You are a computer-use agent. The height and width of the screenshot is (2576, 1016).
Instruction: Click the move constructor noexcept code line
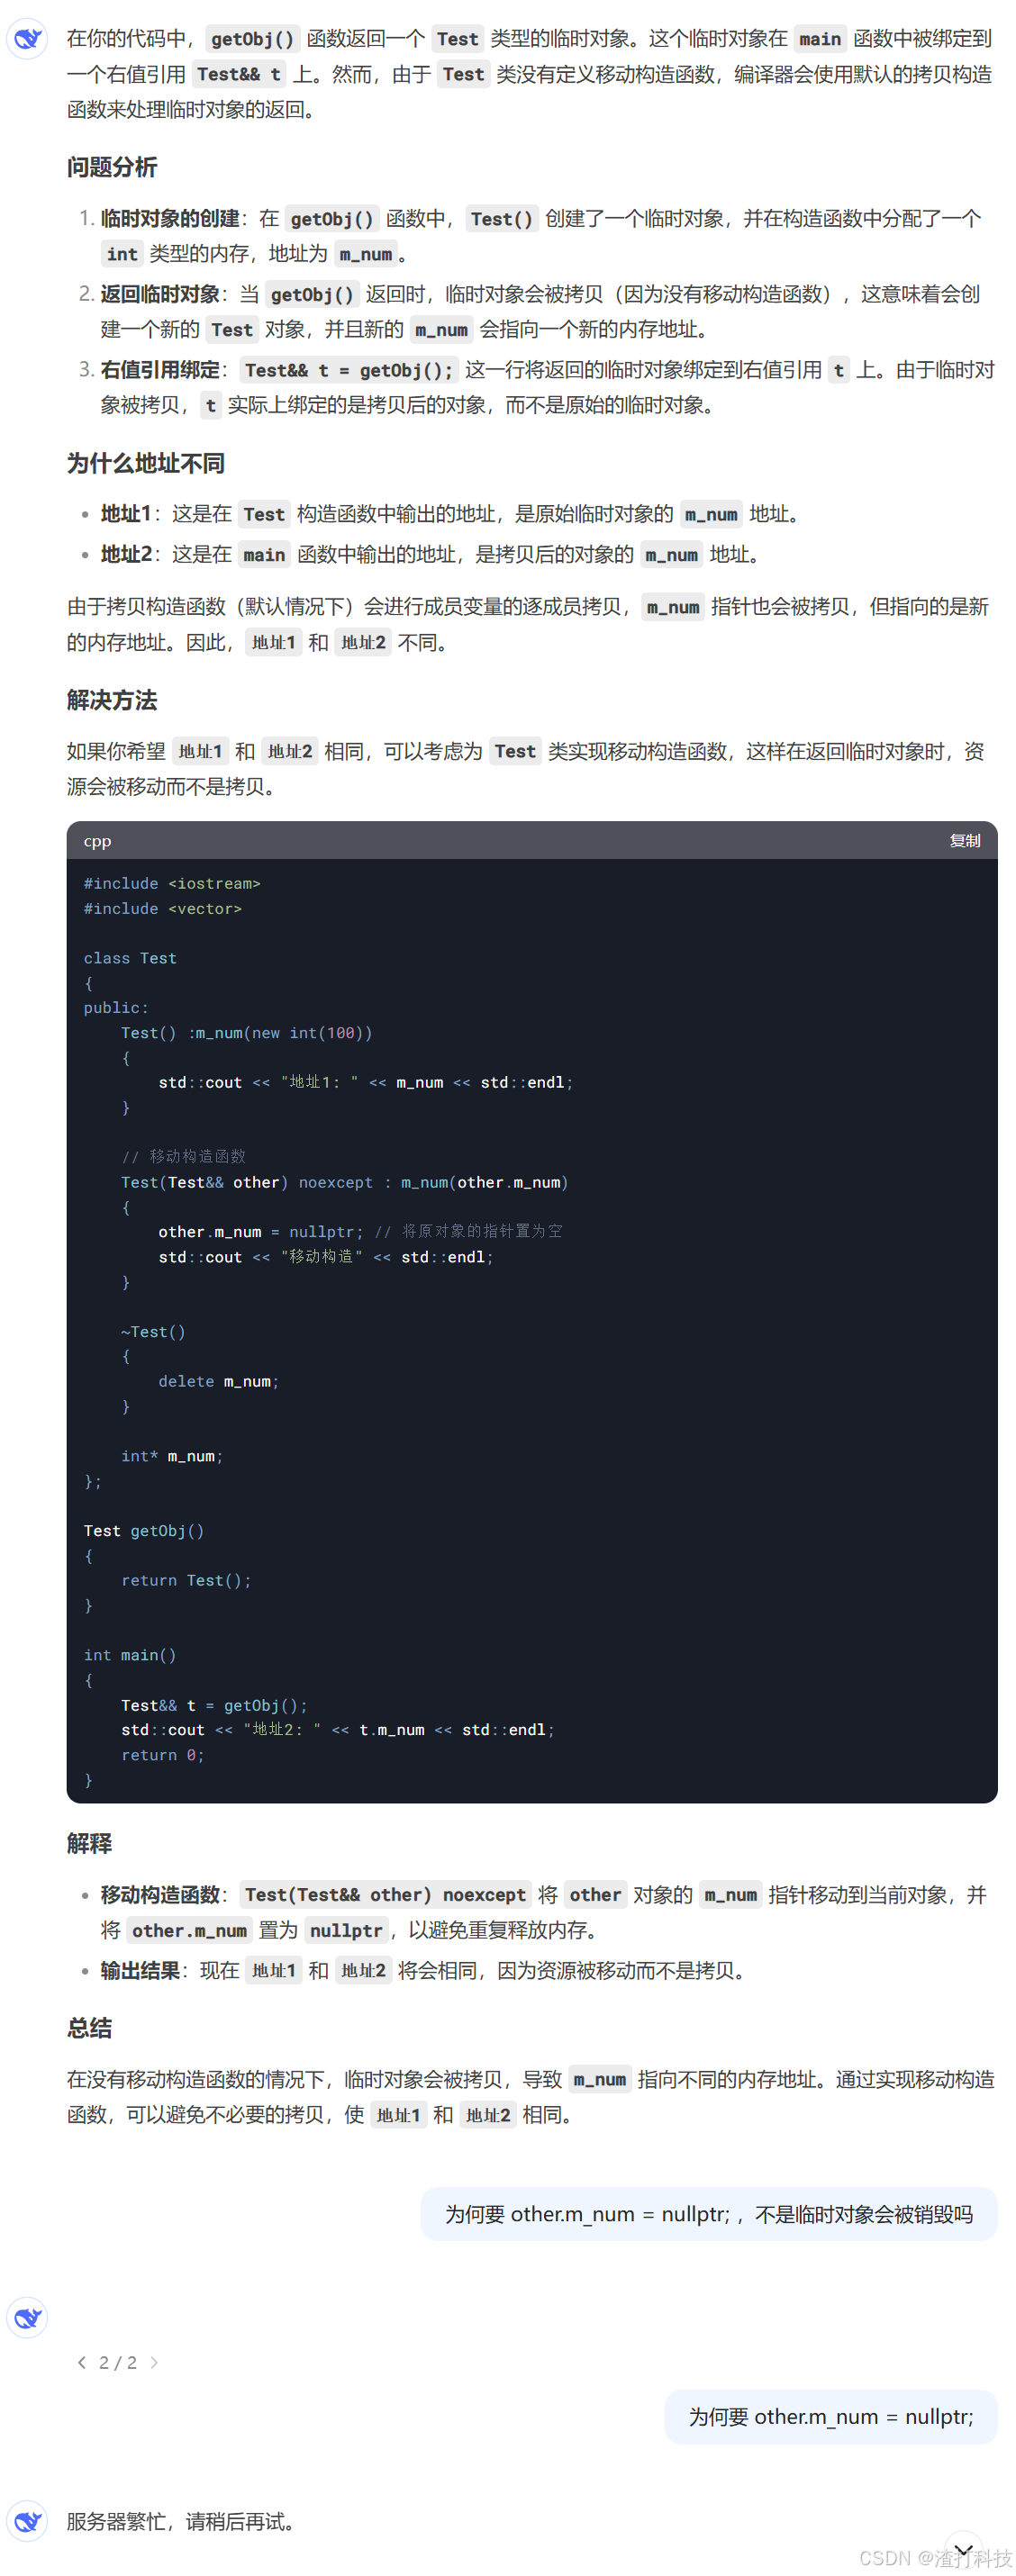coord(344,1182)
